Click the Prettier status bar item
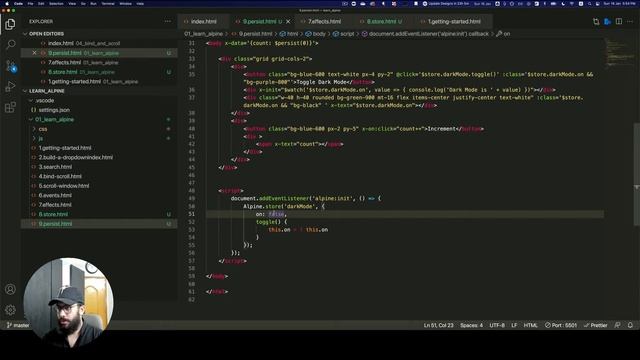This screenshot has height=360, width=640. pyautogui.click(x=596, y=325)
